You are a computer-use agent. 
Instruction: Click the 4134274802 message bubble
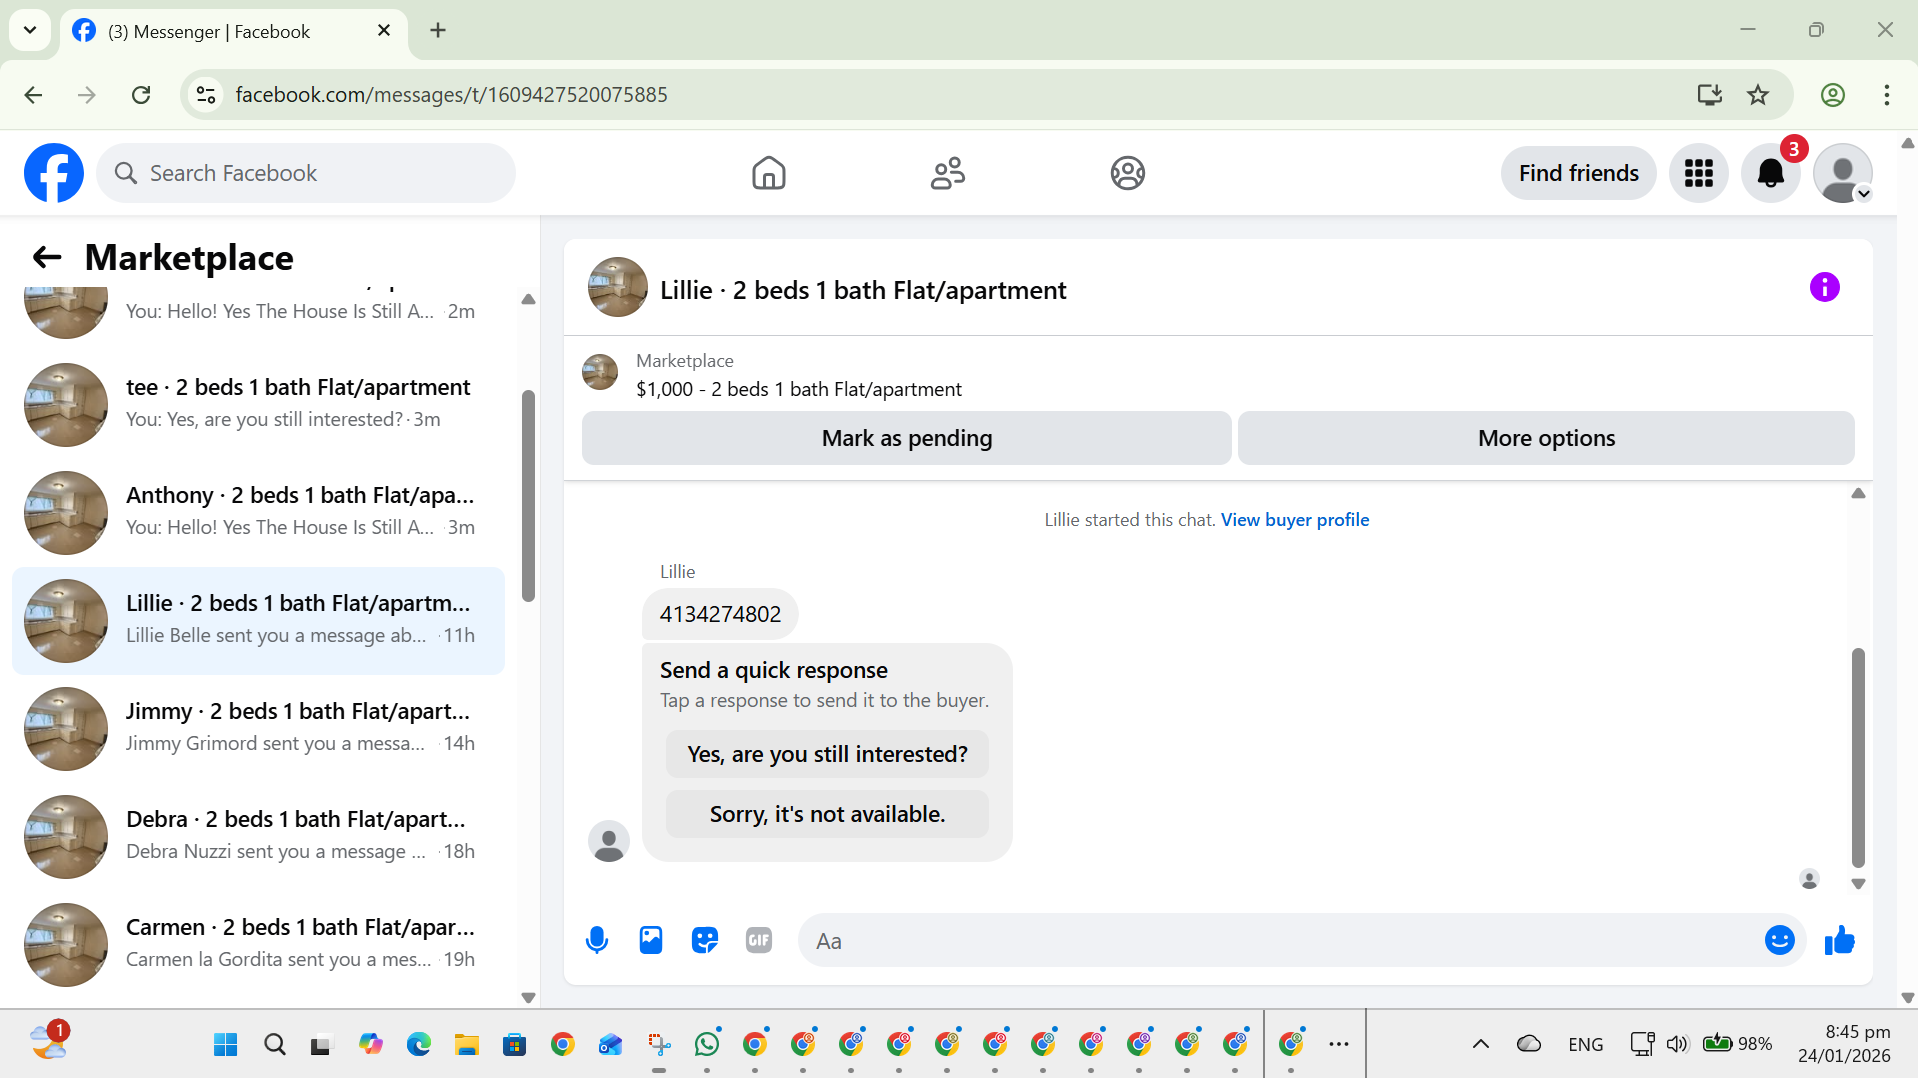click(x=720, y=614)
